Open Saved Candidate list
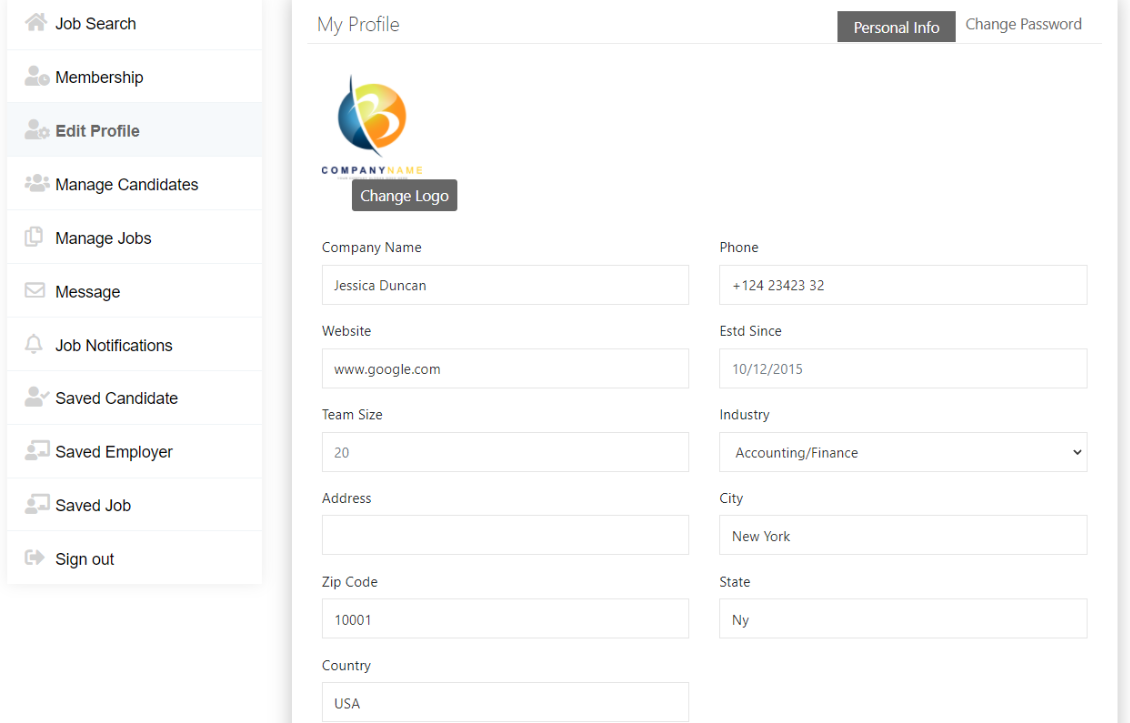The height and width of the screenshot is (723, 1130). pos(134,398)
